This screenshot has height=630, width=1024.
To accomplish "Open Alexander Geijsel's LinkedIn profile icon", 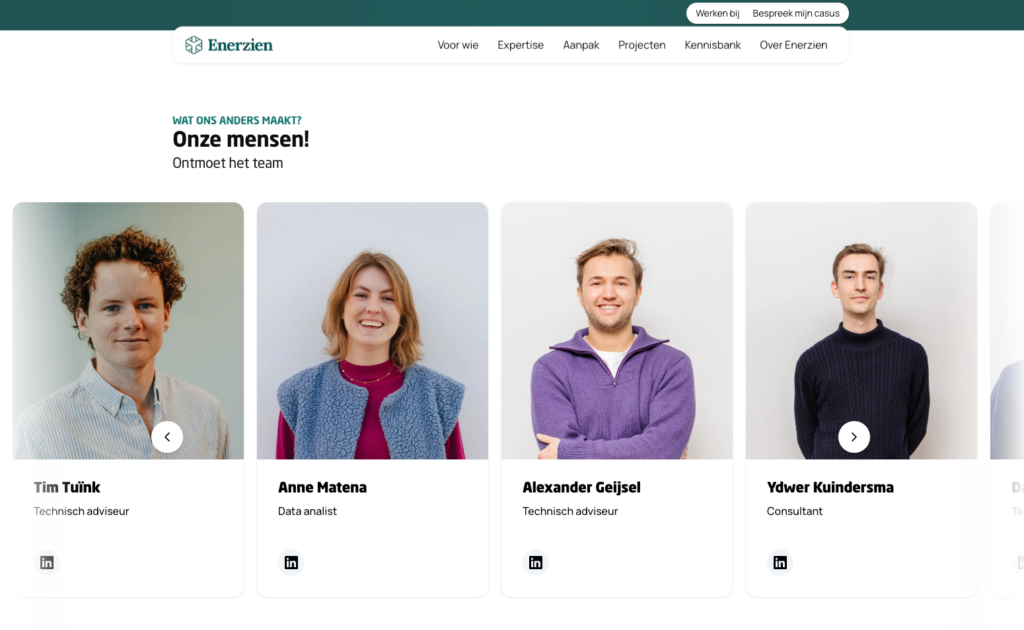I will click(x=535, y=562).
